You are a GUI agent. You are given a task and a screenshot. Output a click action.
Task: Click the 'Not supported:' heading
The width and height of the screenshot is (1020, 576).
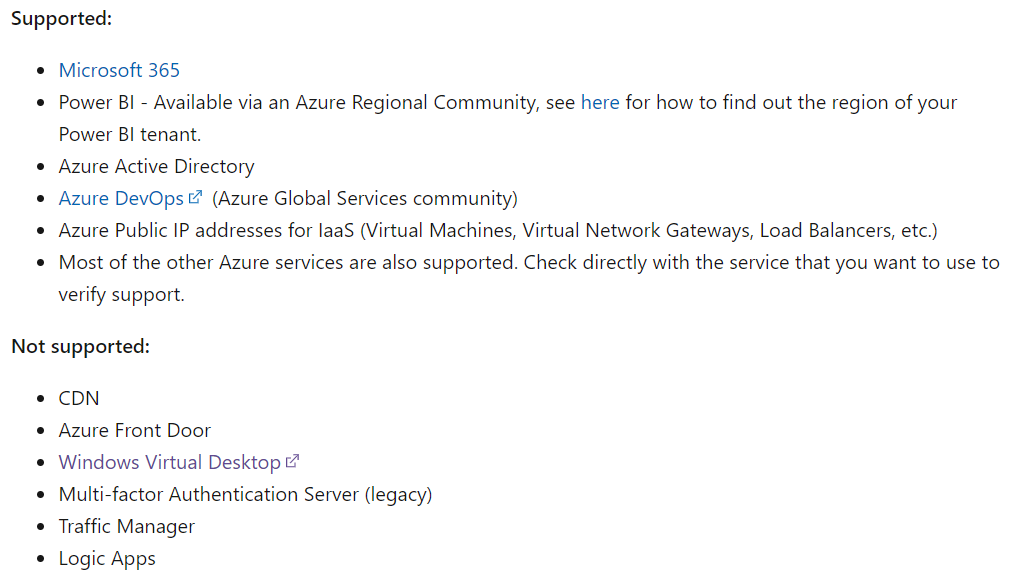tap(81, 347)
